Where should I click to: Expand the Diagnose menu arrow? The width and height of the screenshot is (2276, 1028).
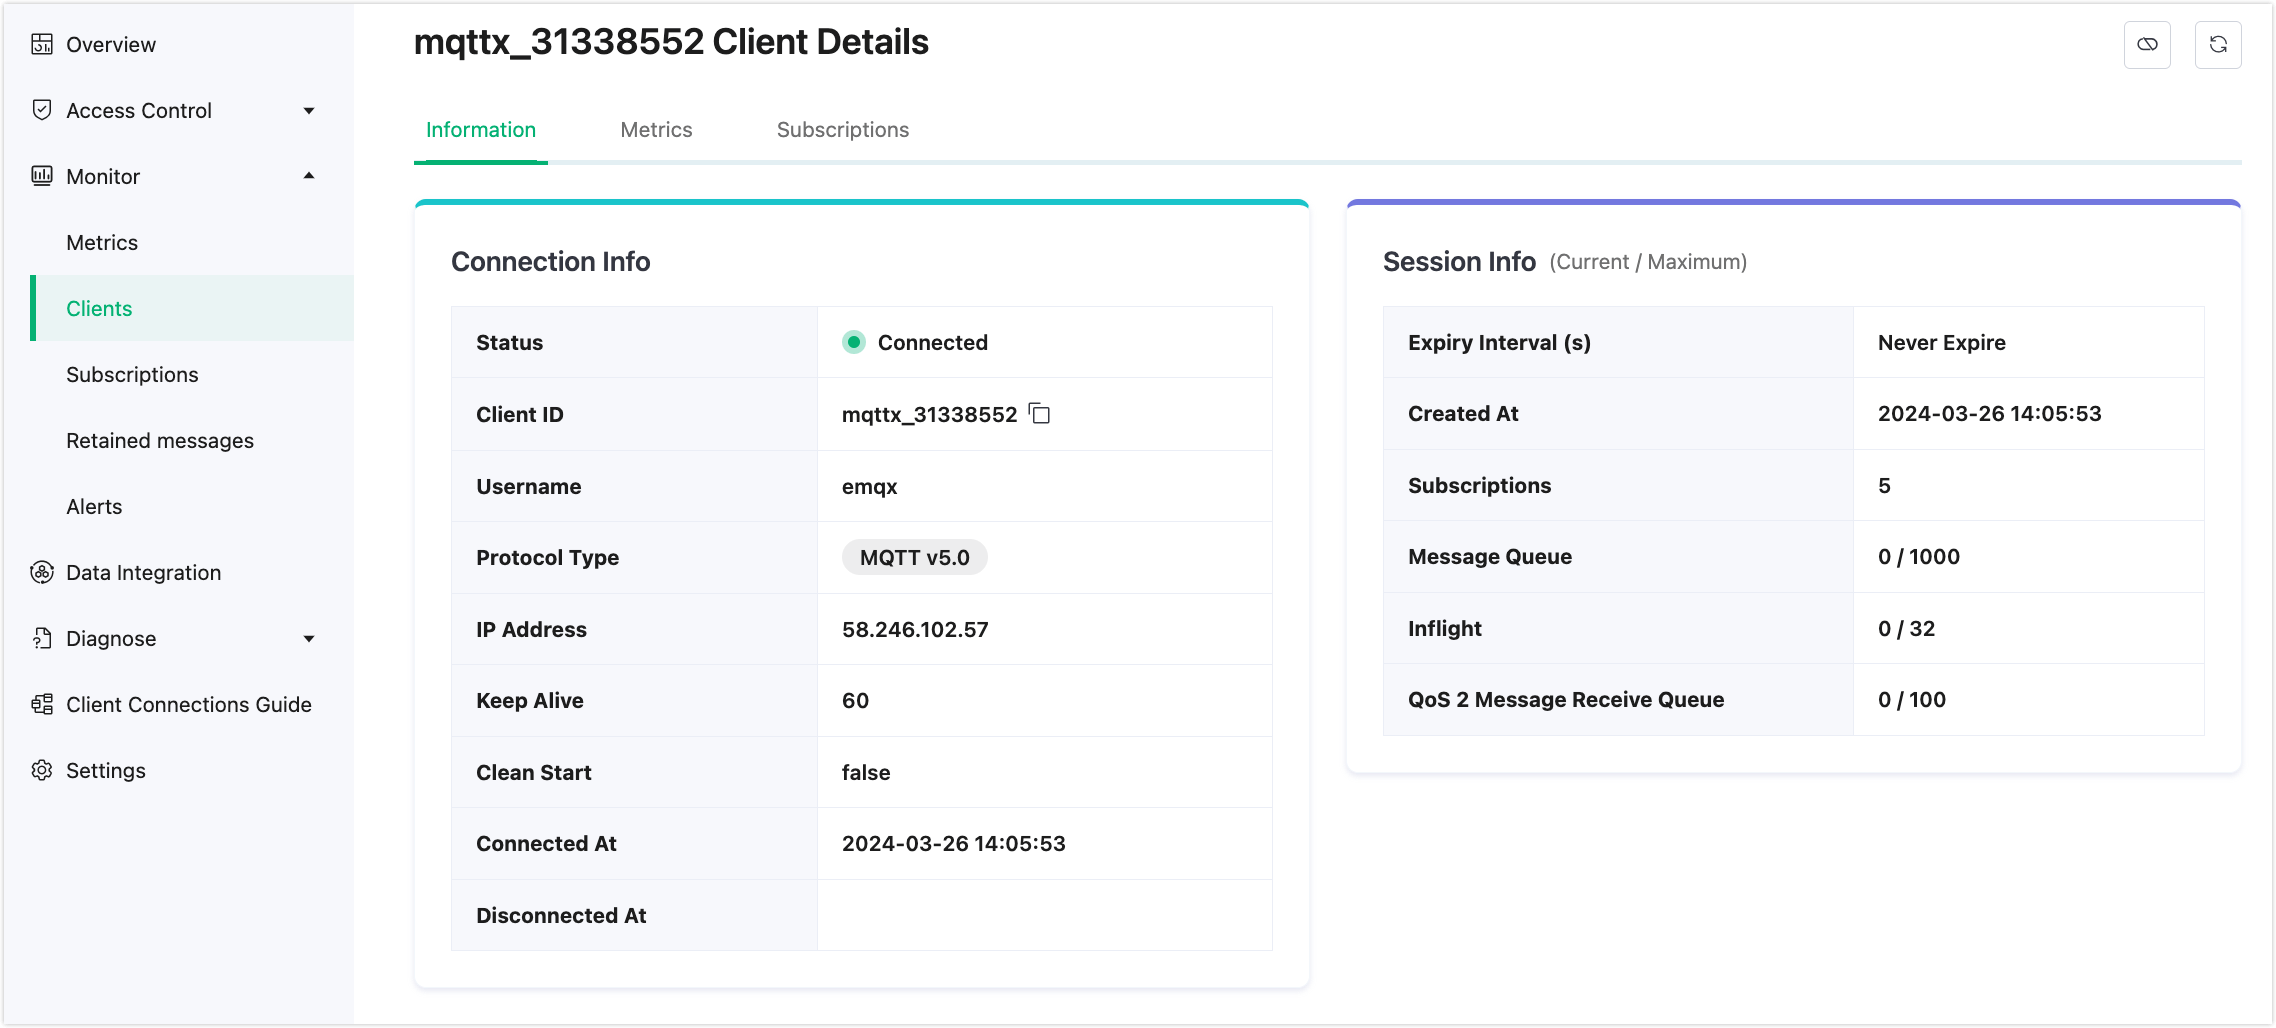tap(309, 639)
